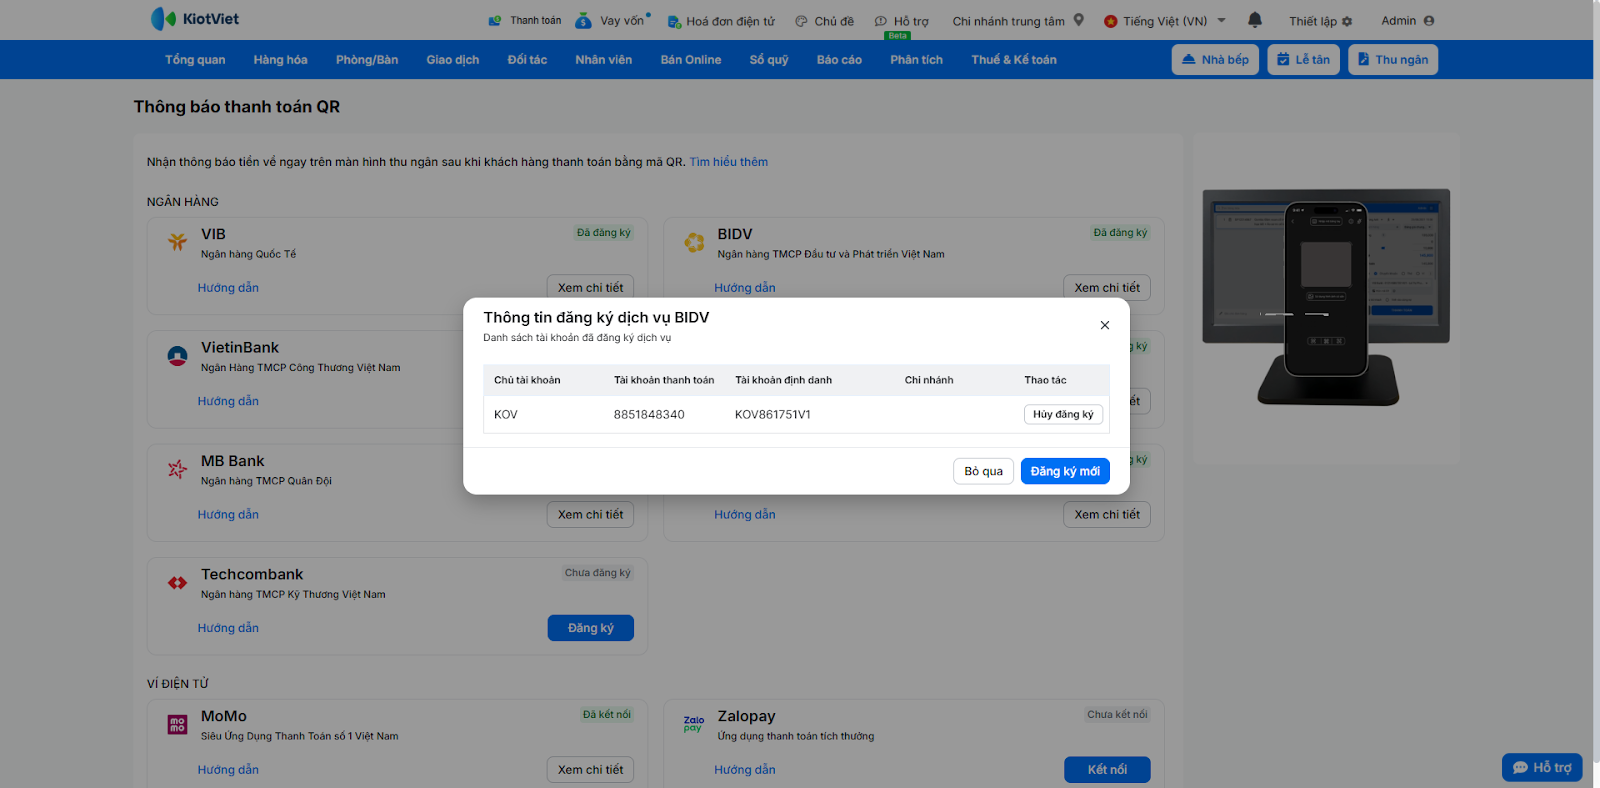Viewport: 1600px width, 788px height.
Task: Open Hướng dẫn link for Techcombank
Action: coord(228,628)
